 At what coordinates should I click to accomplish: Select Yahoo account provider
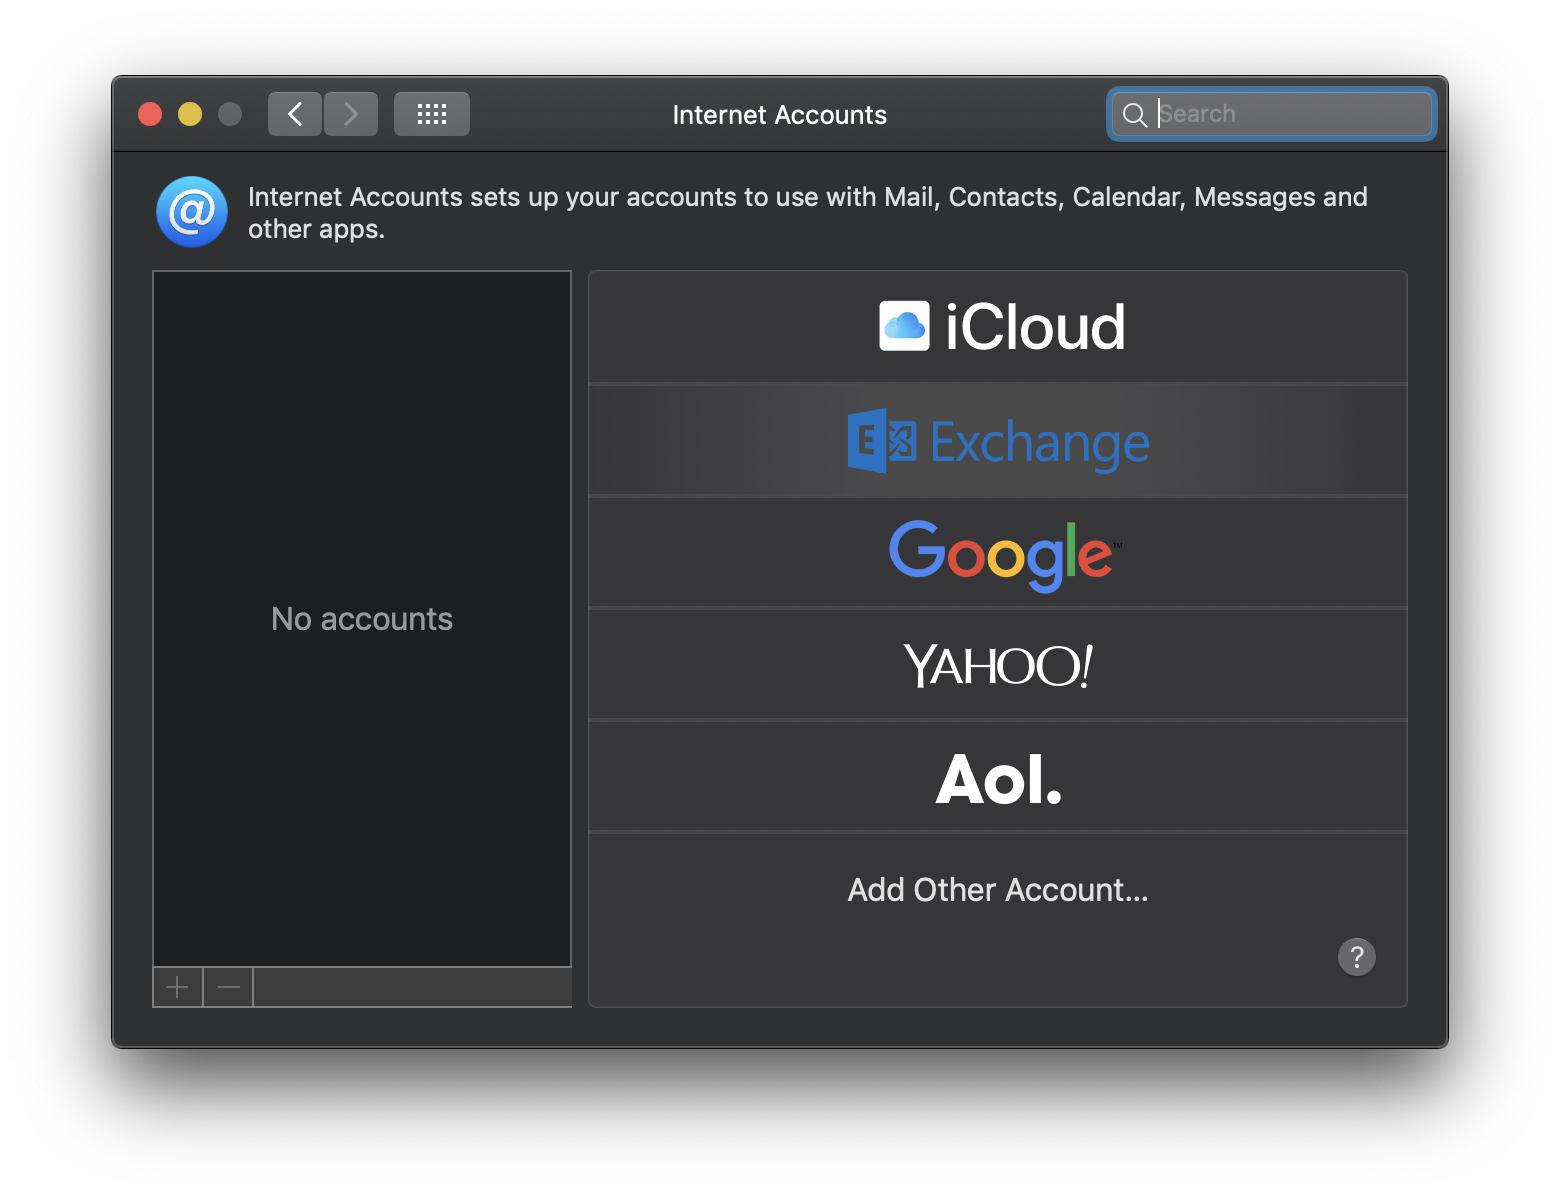[x=998, y=664]
